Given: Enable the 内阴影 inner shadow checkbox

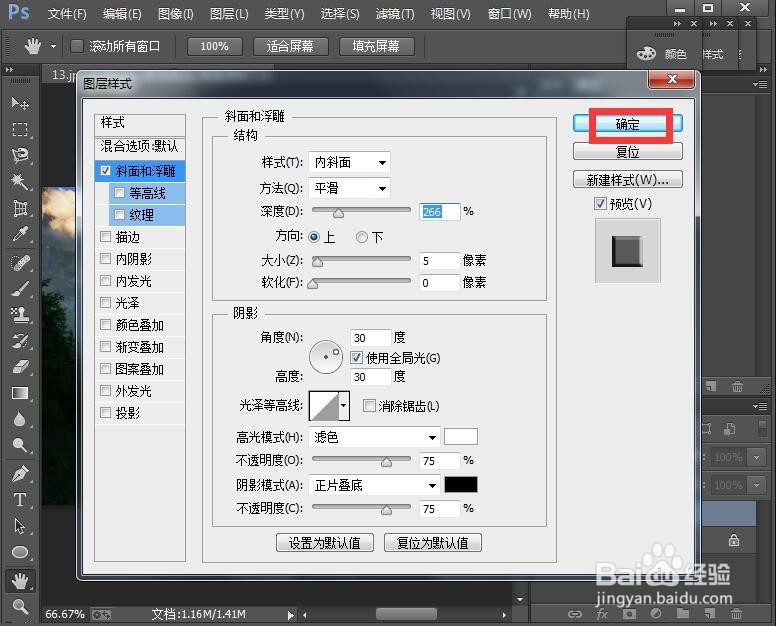Looking at the screenshot, I should 105,258.
